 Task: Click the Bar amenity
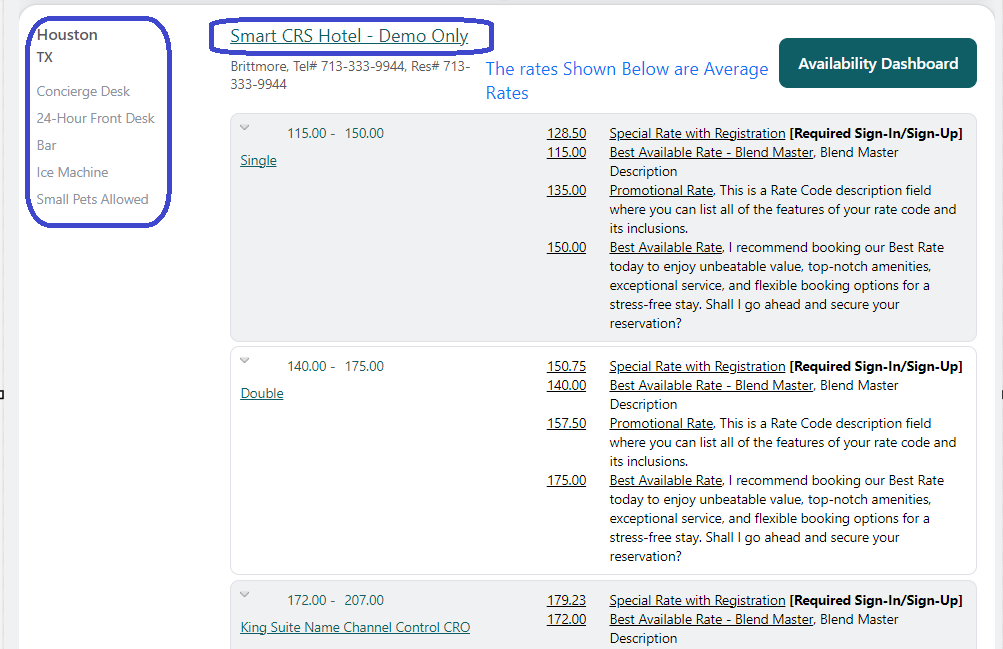[x=46, y=145]
